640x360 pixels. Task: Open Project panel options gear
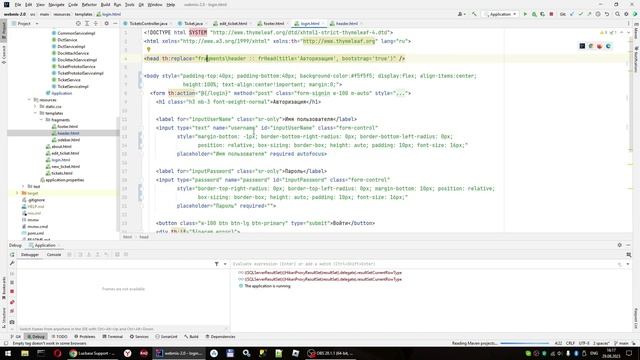coord(107,24)
